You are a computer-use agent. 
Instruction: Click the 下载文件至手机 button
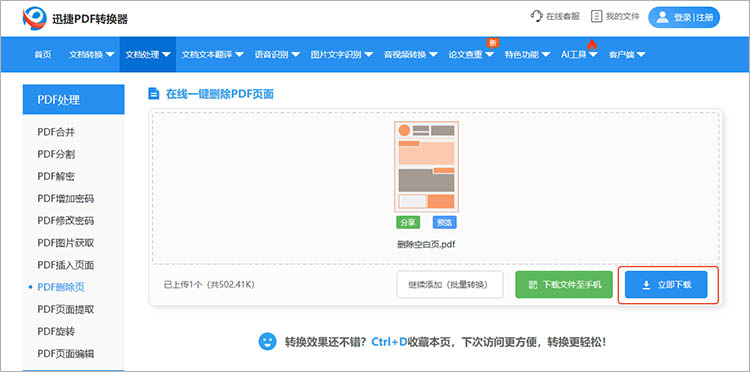coord(564,285)
